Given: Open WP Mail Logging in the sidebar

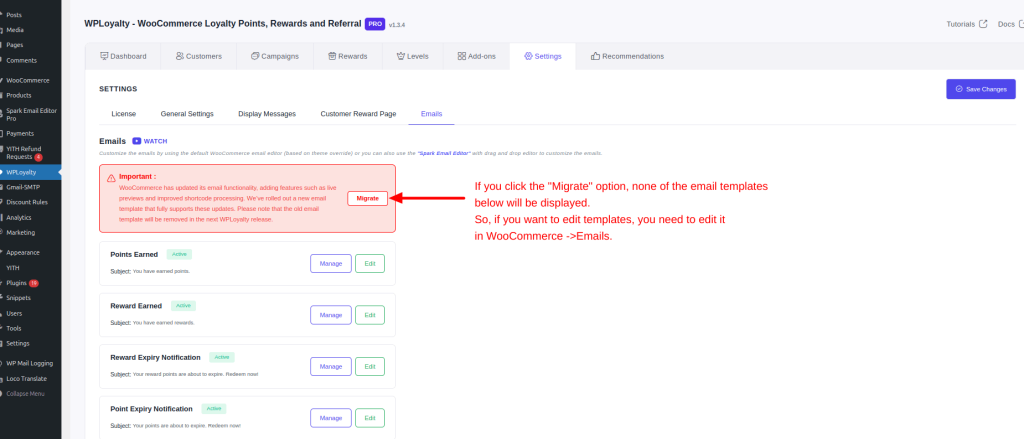Looking at the screenshot, I should click(x=31, y=363).
